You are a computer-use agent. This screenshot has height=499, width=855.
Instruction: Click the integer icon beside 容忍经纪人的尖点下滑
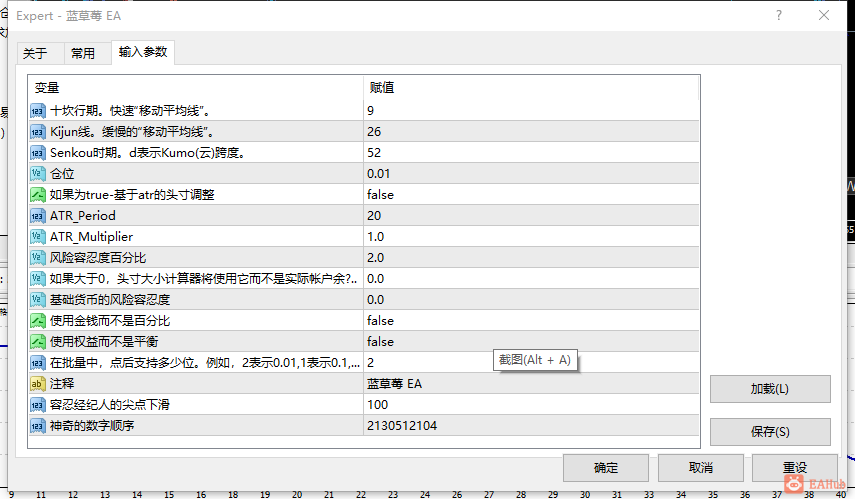pos(38,405)
